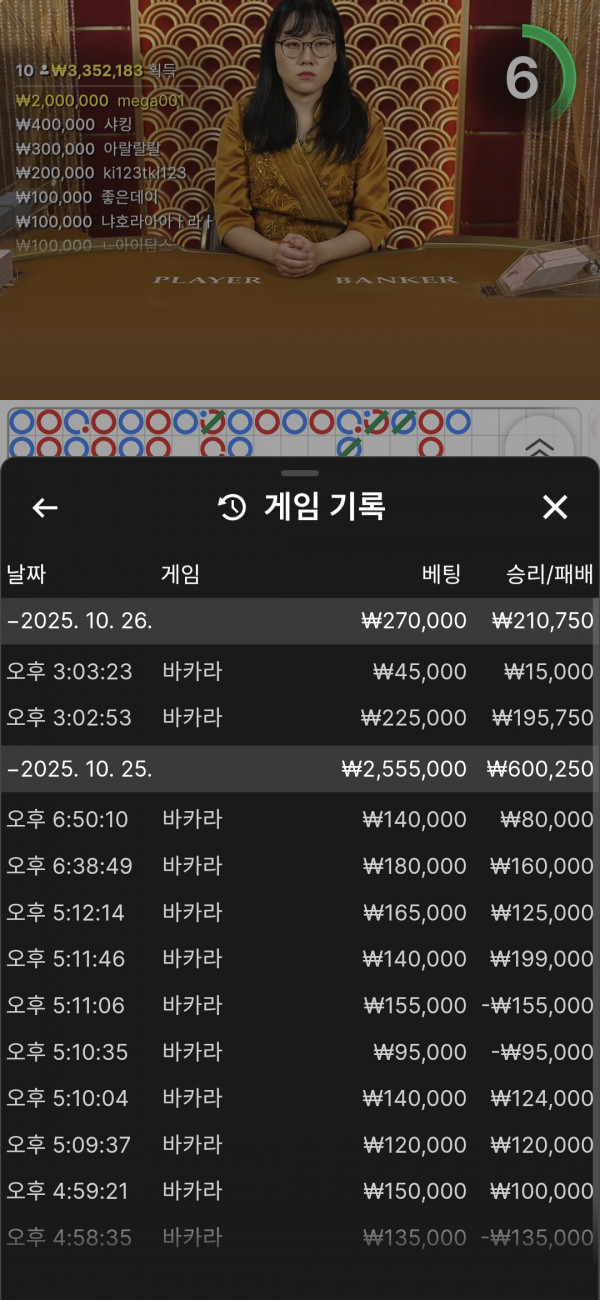Tap the 오후 4:59:21 baccarat record

point(300,1191)
